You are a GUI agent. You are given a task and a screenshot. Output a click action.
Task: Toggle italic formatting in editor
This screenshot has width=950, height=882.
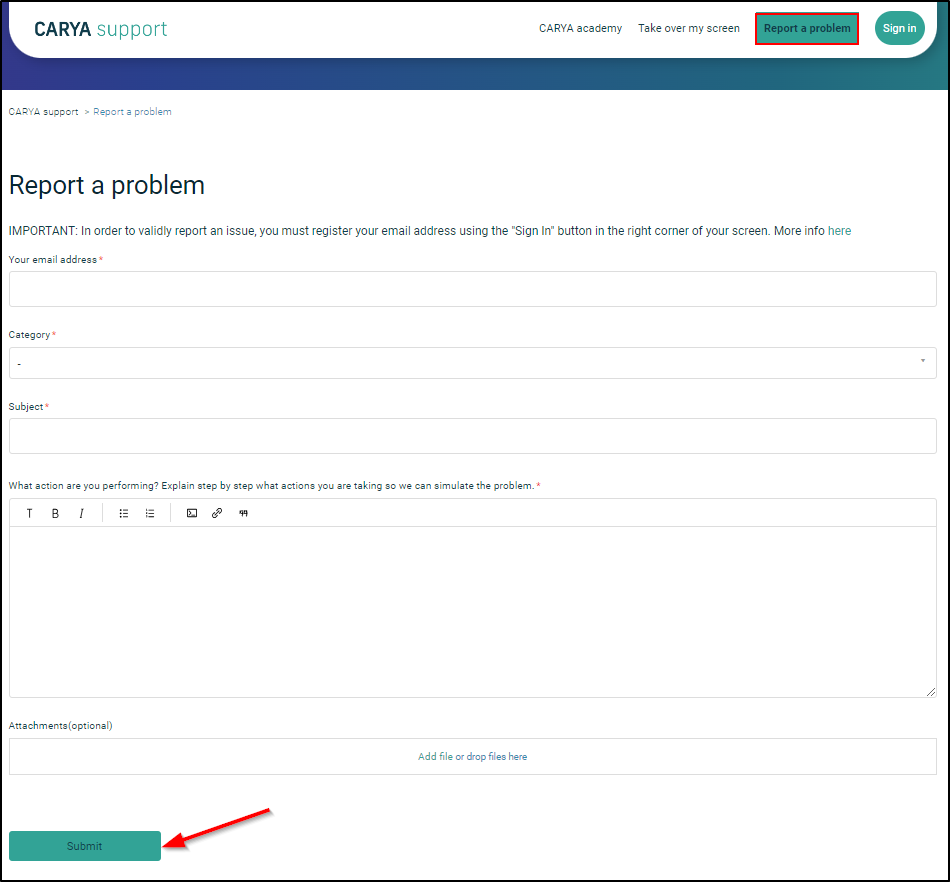point(81,513)
